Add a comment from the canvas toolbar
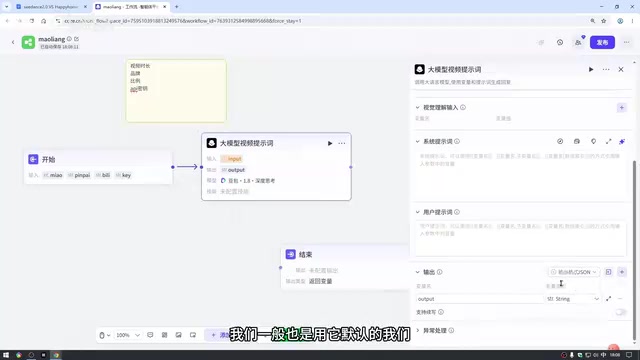Screen dimensions: 640x360 point(150,336)
